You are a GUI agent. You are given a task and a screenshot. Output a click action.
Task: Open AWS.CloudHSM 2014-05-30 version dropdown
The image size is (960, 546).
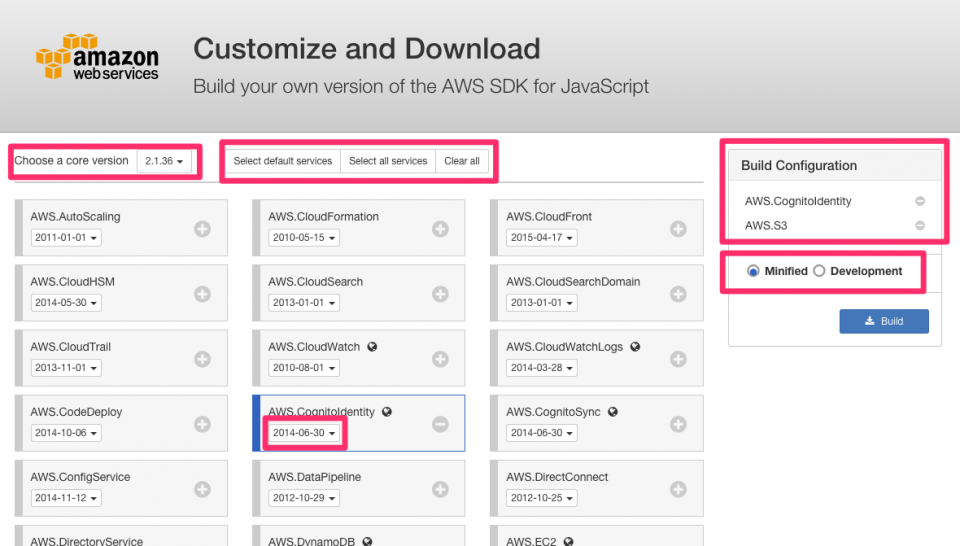66,302
